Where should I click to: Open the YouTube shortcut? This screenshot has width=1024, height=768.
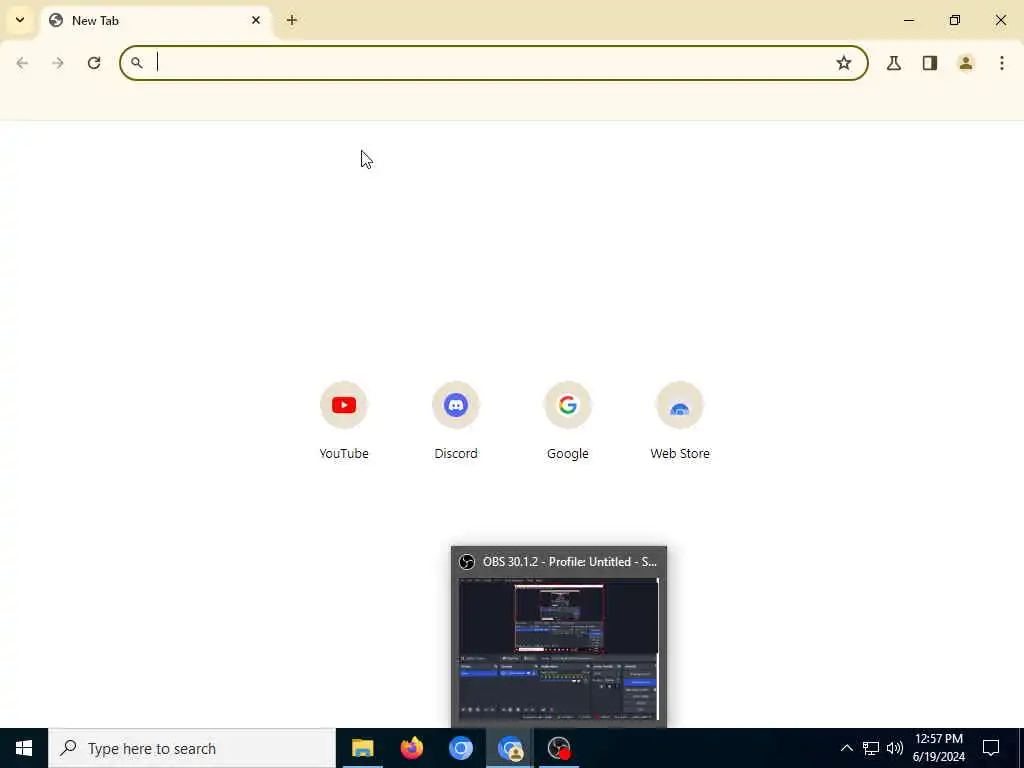344,405
